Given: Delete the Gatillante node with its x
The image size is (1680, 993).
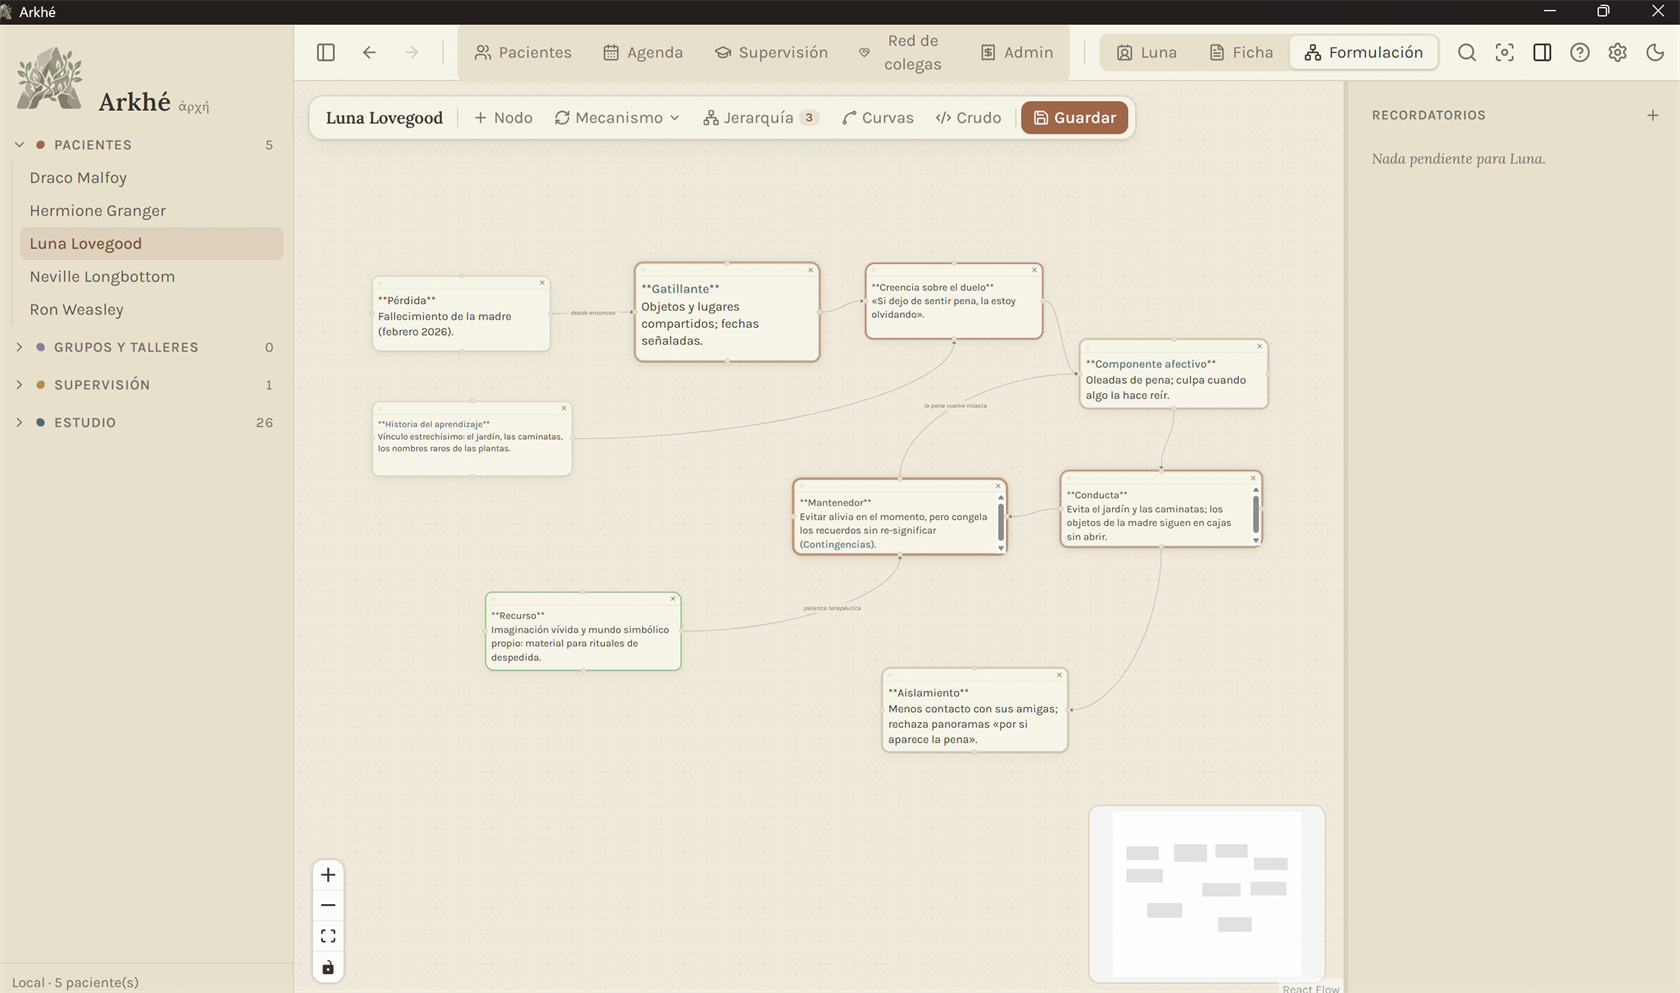Looking at the screenshot, I should click(811, 270).
